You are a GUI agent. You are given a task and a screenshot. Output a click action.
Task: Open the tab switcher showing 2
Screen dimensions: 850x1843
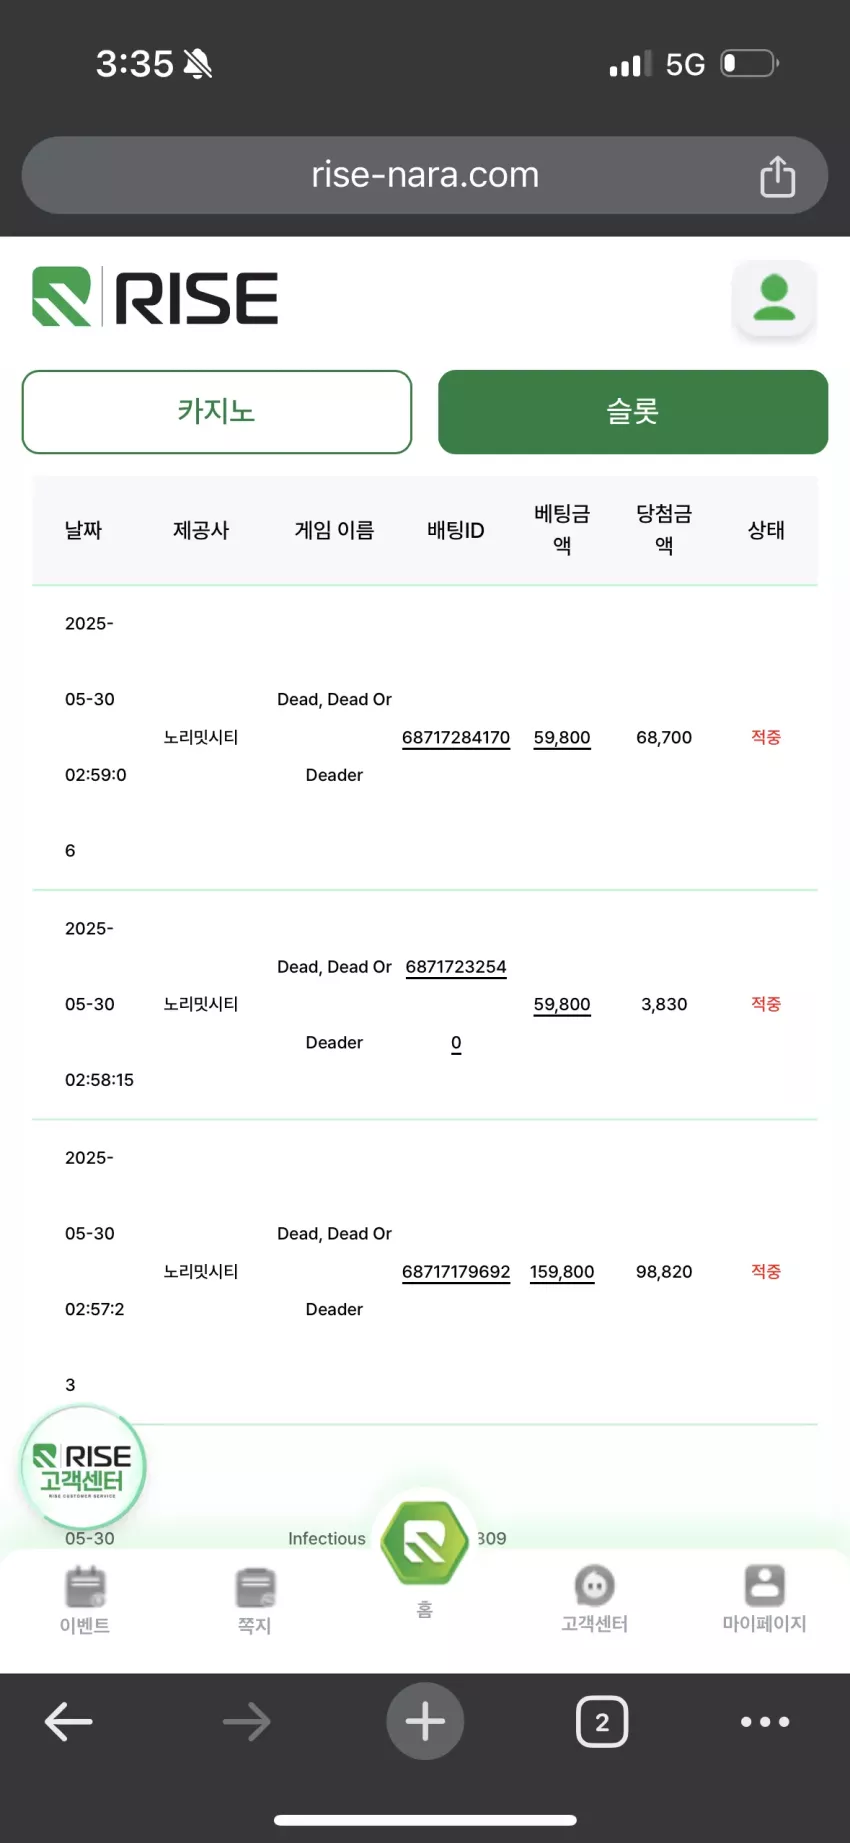tap(602, 1721)
